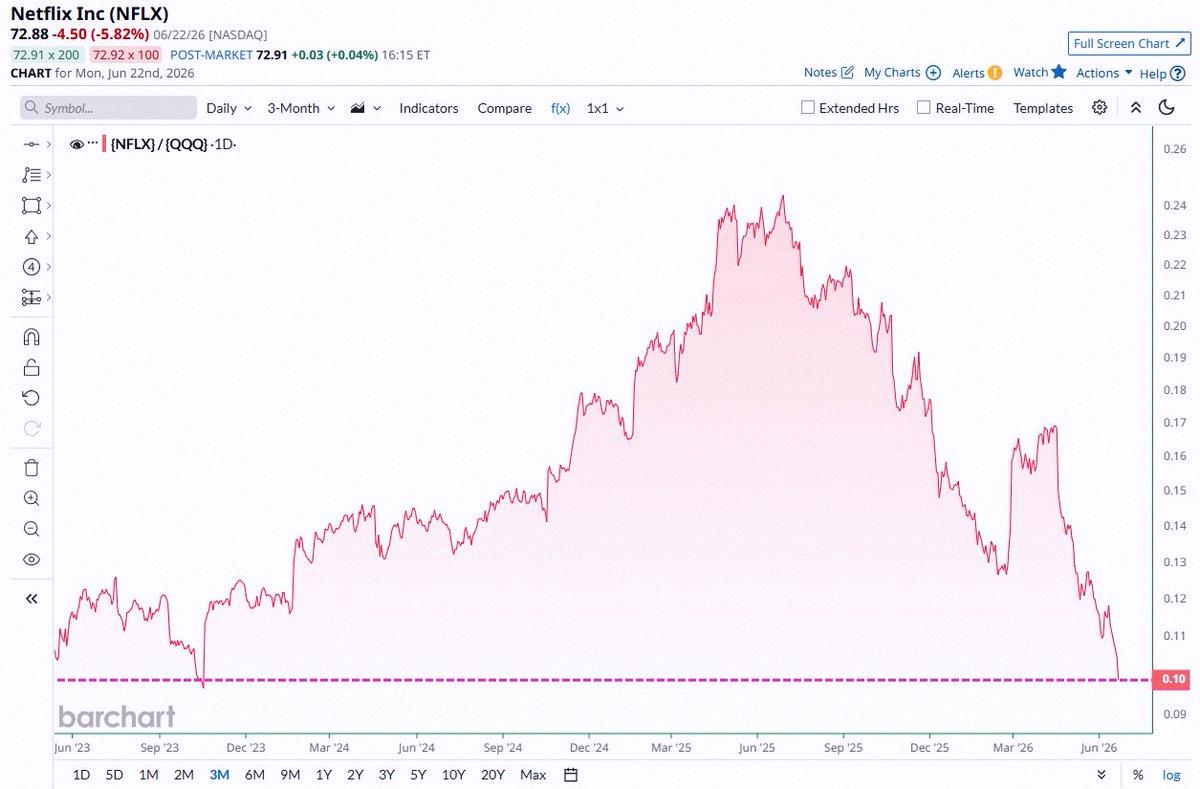The width and height of the screenshot is (1200, 789).
Task: Open the Indicators menu
Action: click(429, 108)
